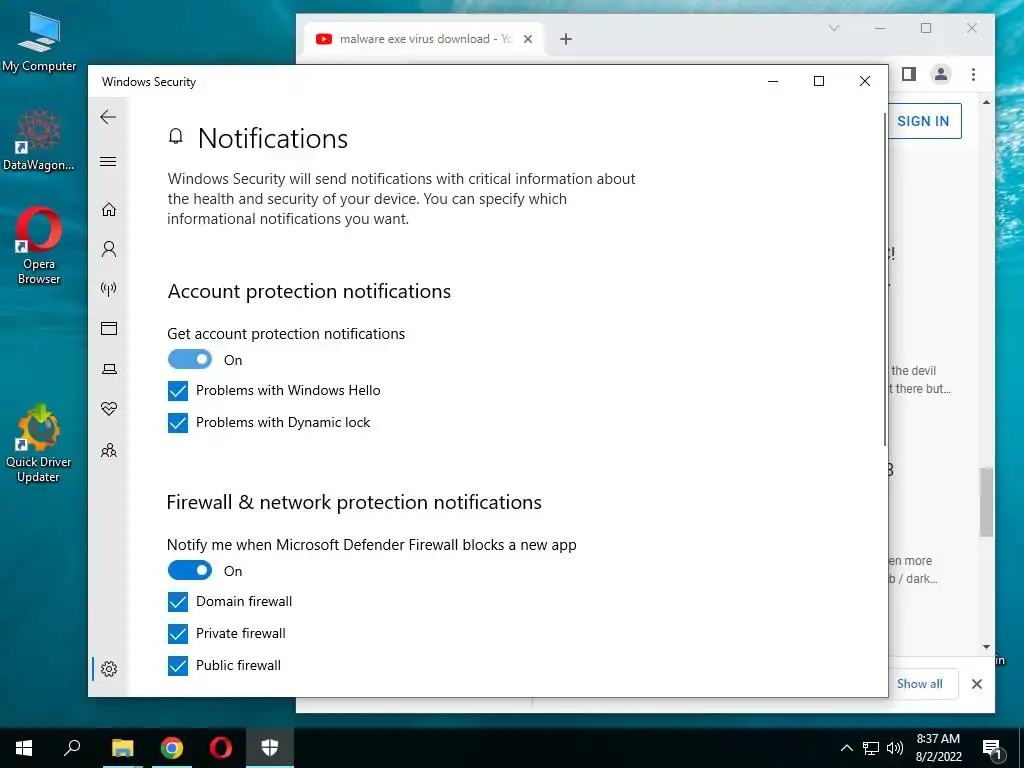Screen dimensions: 1024x768
Task: Open taskbar search magnifier
Action: click(x=72, y=748)
